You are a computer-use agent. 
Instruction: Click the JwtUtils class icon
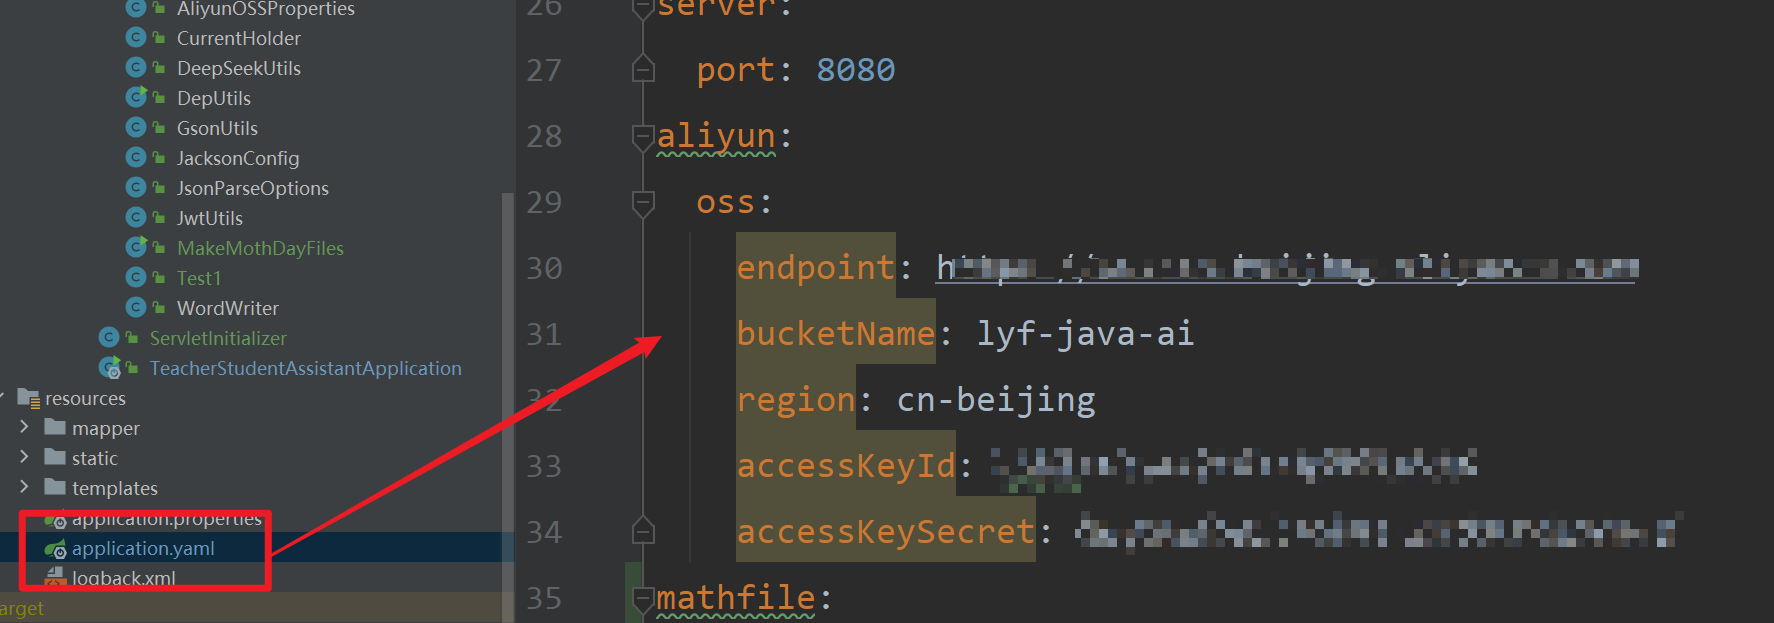[x=136, y=218]
